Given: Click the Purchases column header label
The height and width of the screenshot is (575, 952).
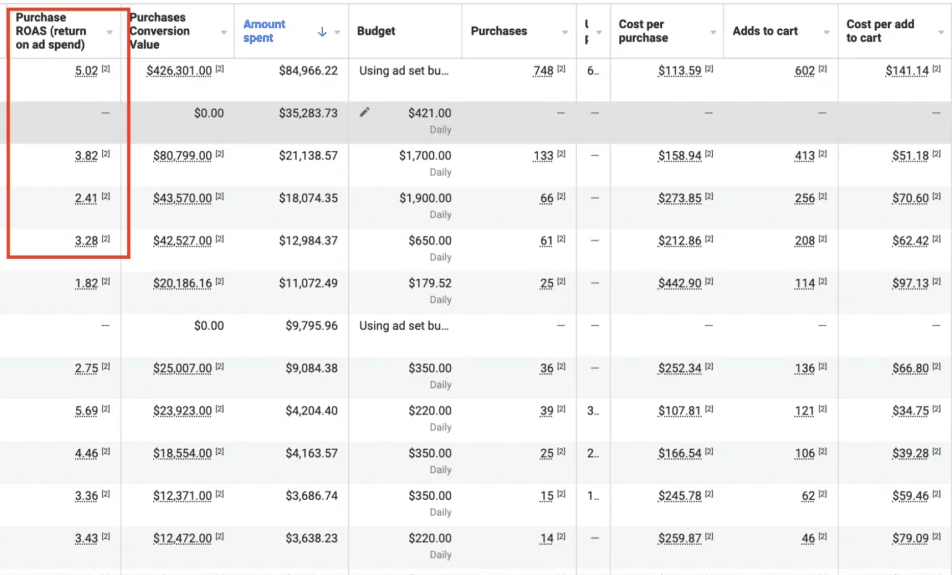Looking at the screenshot, I should 499,31.
